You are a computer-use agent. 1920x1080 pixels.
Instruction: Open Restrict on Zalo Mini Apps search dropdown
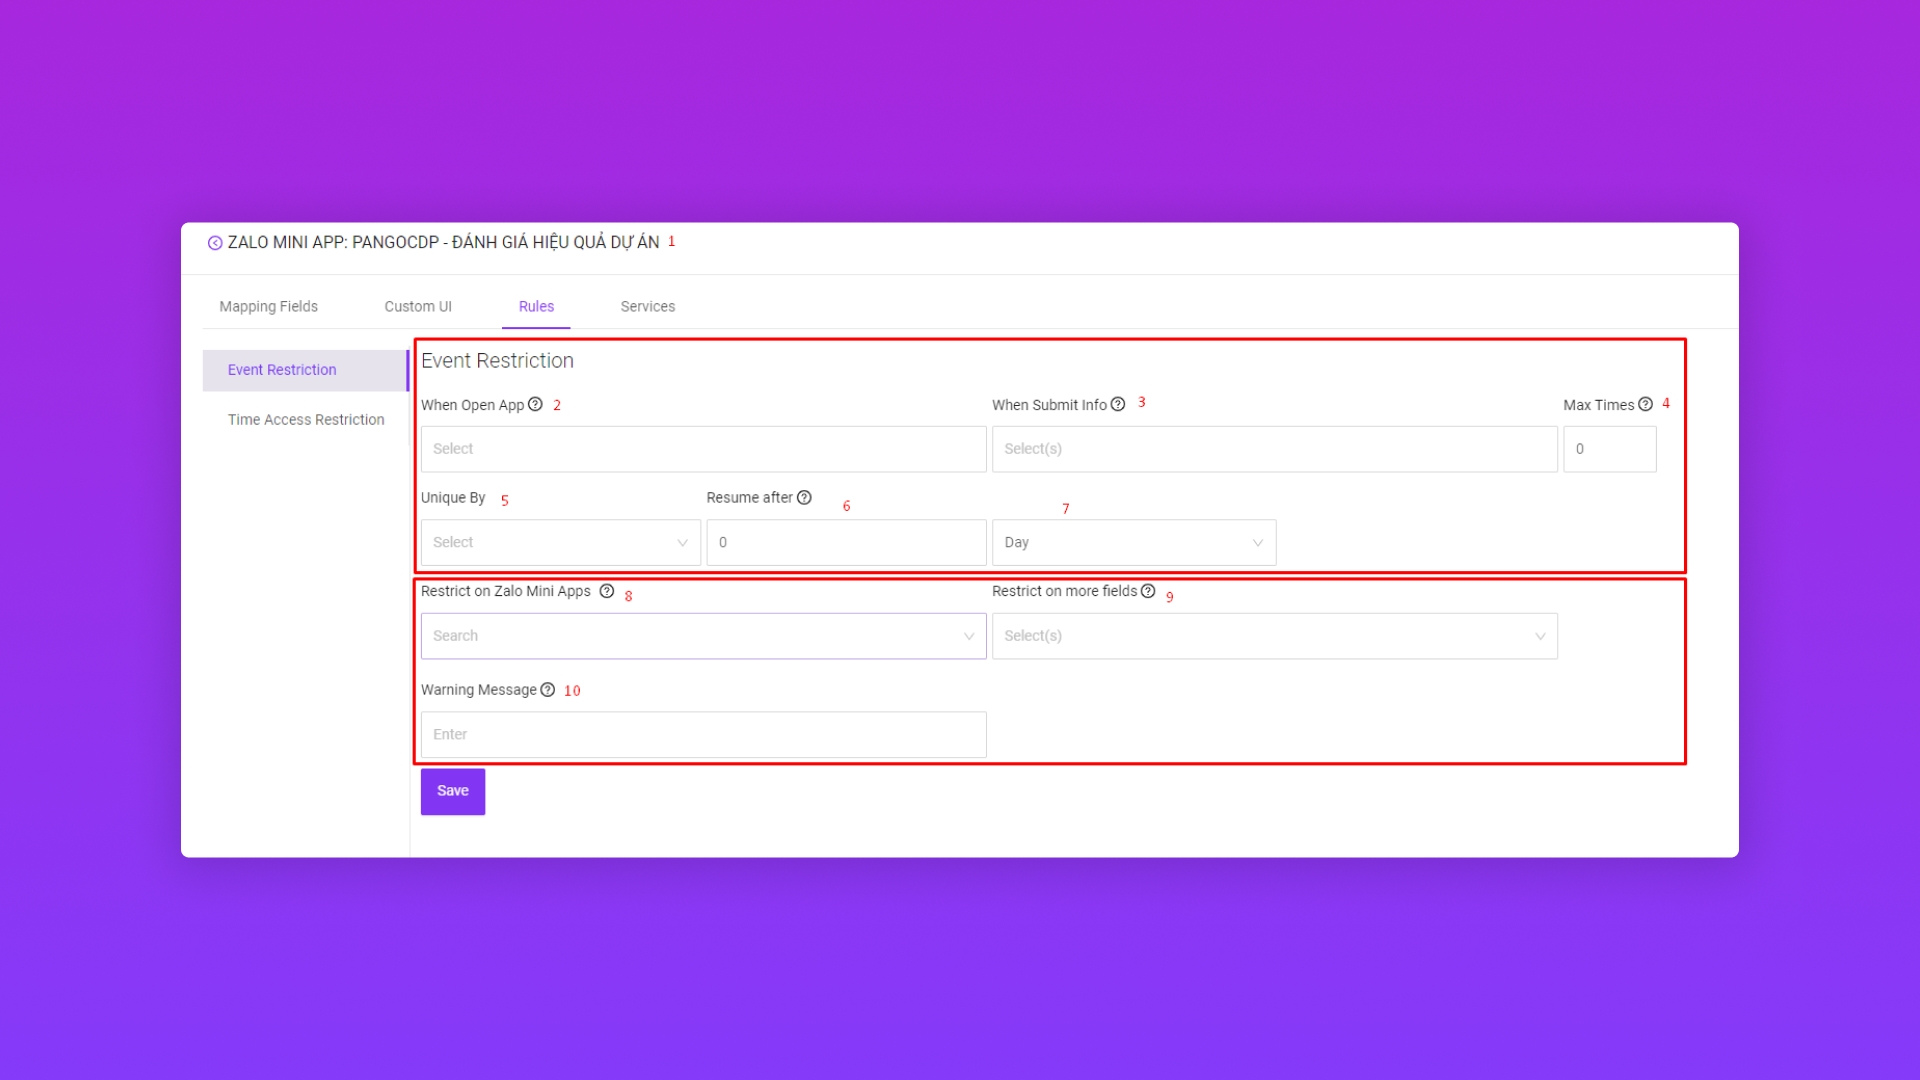pos(703,636)
